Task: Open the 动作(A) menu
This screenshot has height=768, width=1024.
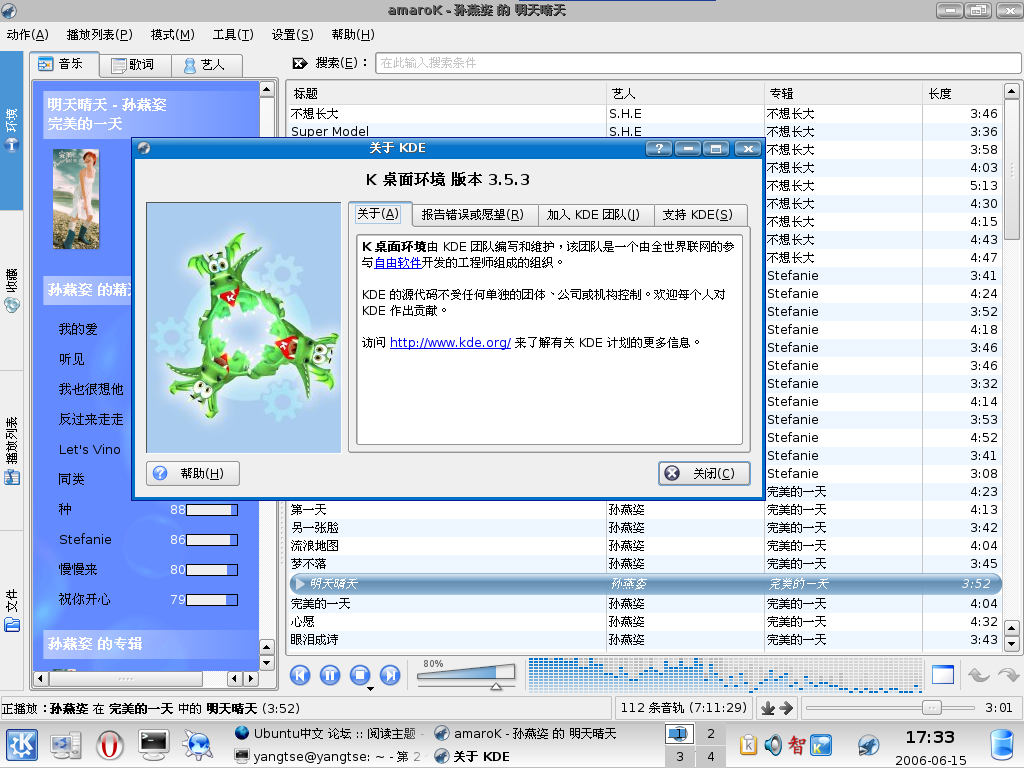Action: (x=27, y=35)
